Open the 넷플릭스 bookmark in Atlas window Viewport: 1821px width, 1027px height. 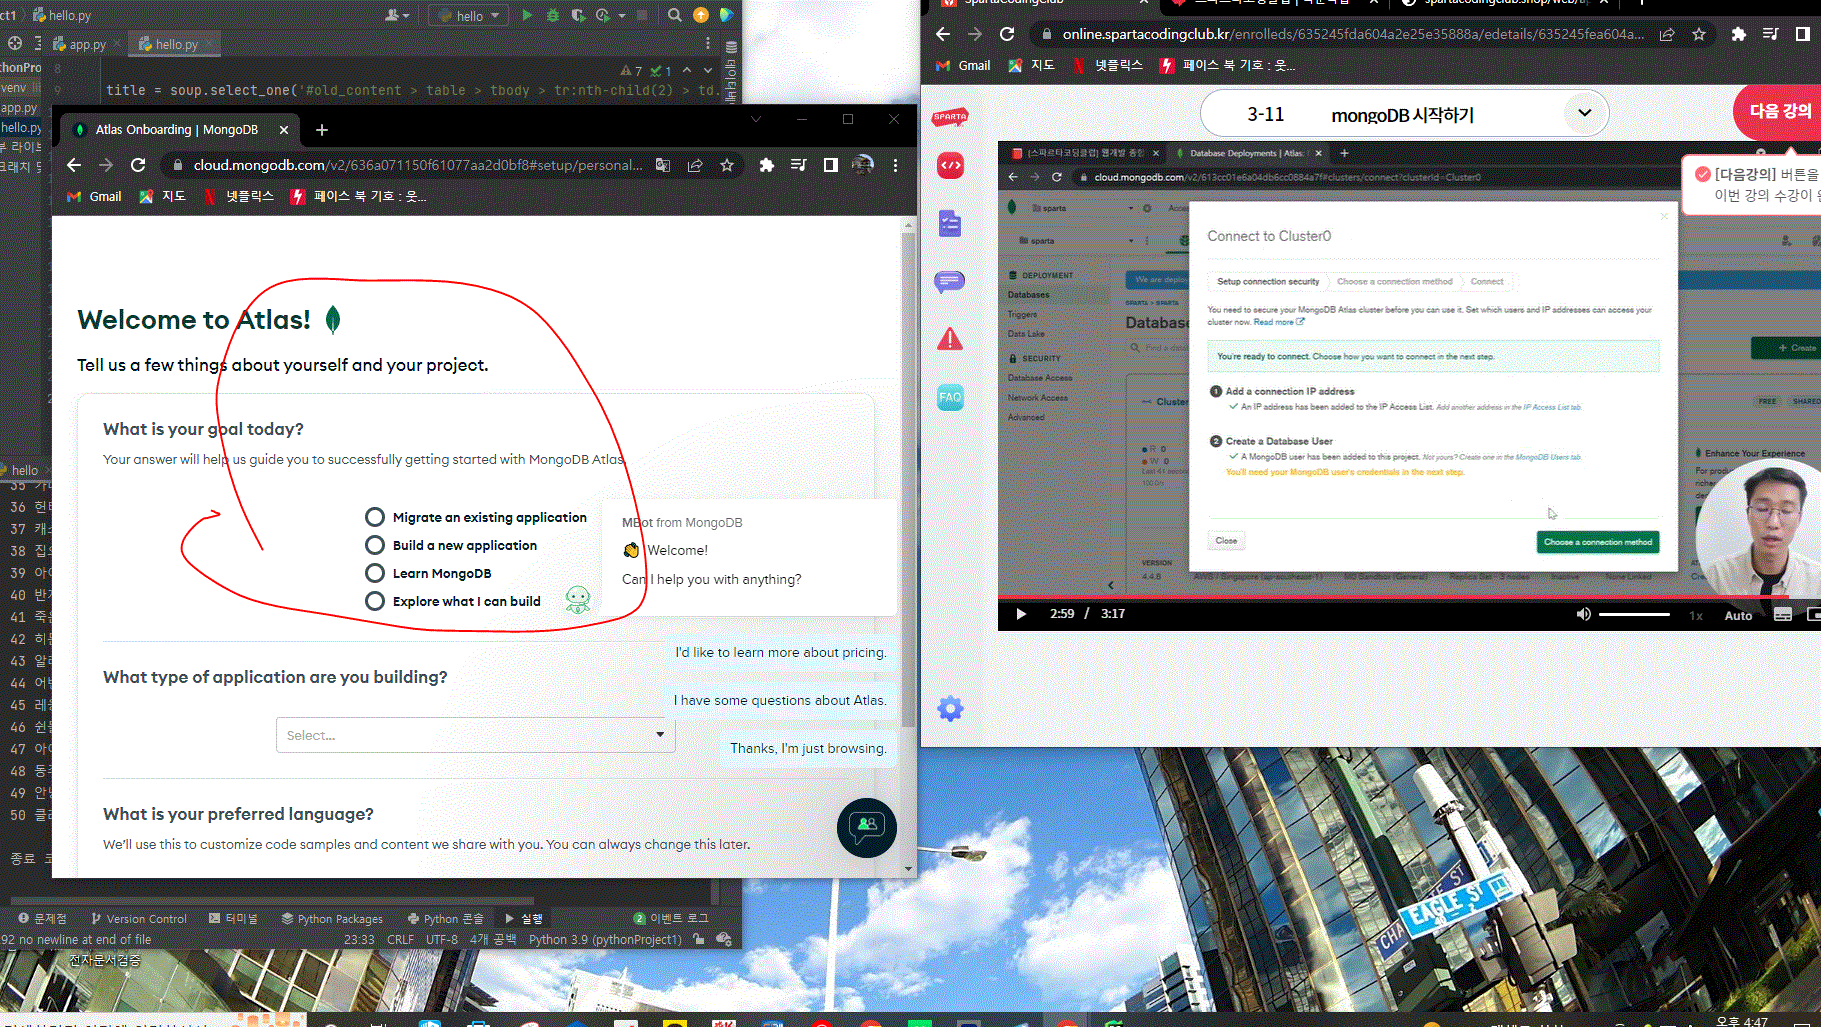tap(239, 196)
